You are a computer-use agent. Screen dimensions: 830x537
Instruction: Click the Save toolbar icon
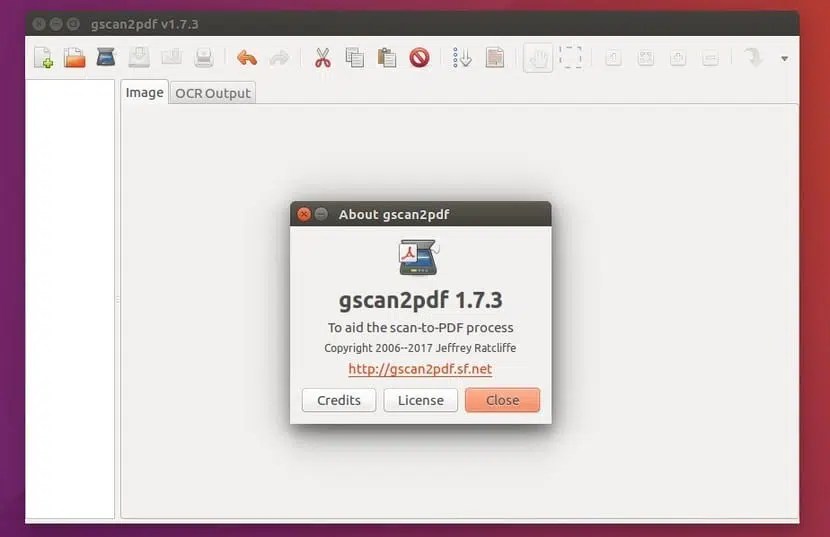tap(139, 57)
